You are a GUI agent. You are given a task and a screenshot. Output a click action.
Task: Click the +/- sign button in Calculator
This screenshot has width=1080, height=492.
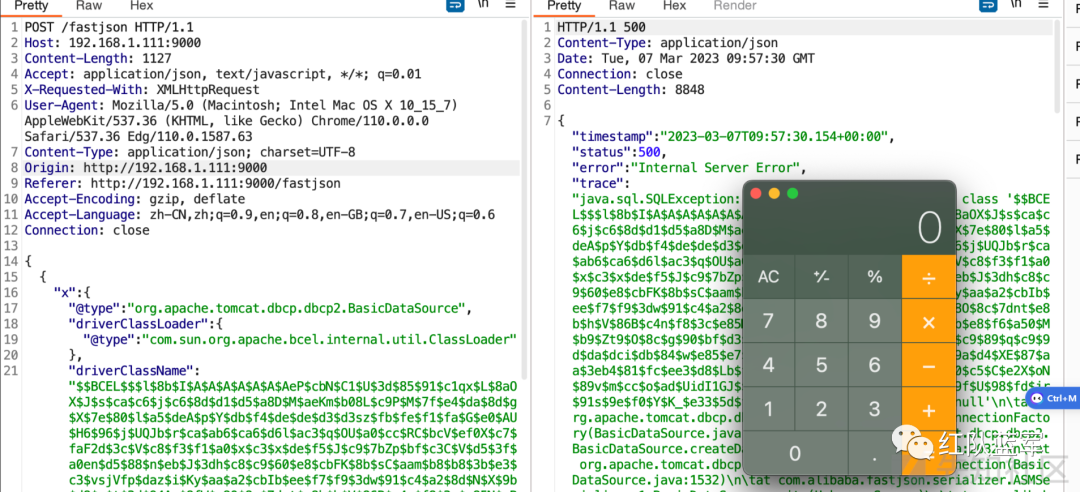click(822, 277)
